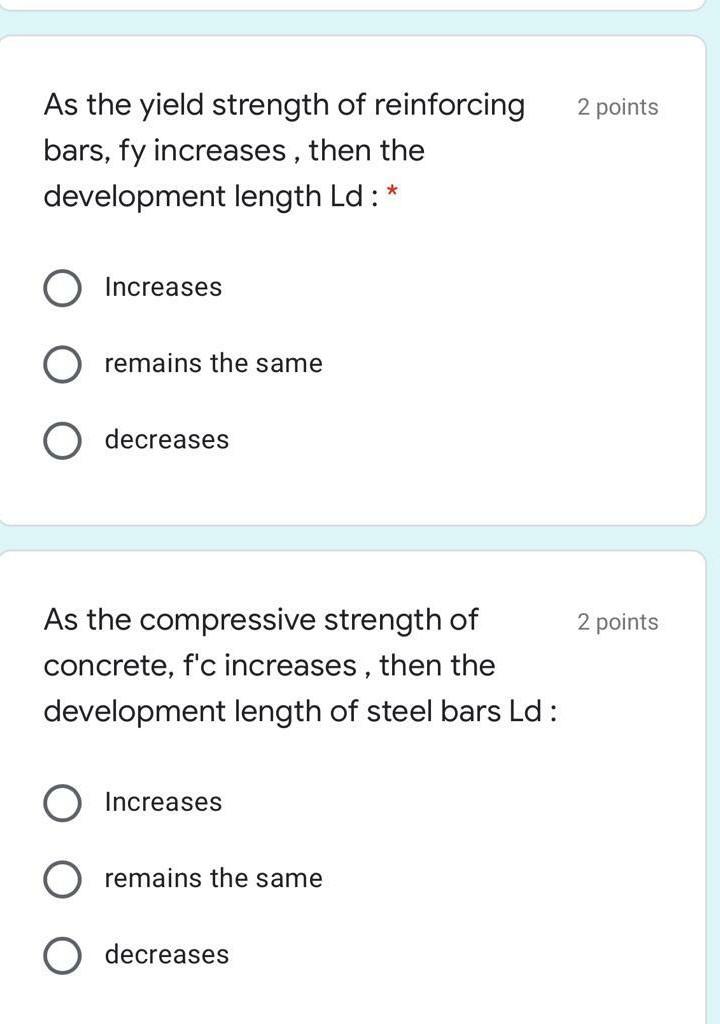
Task: Select "remains the same" for the compressive strength question
Action: point(62,878)
